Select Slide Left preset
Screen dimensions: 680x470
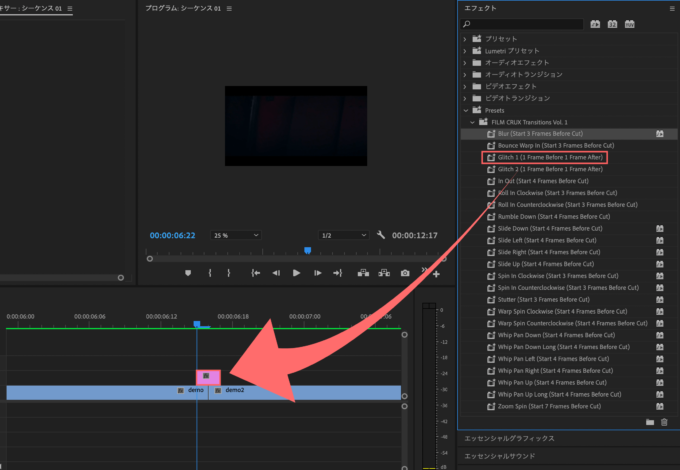coord(547,240)
